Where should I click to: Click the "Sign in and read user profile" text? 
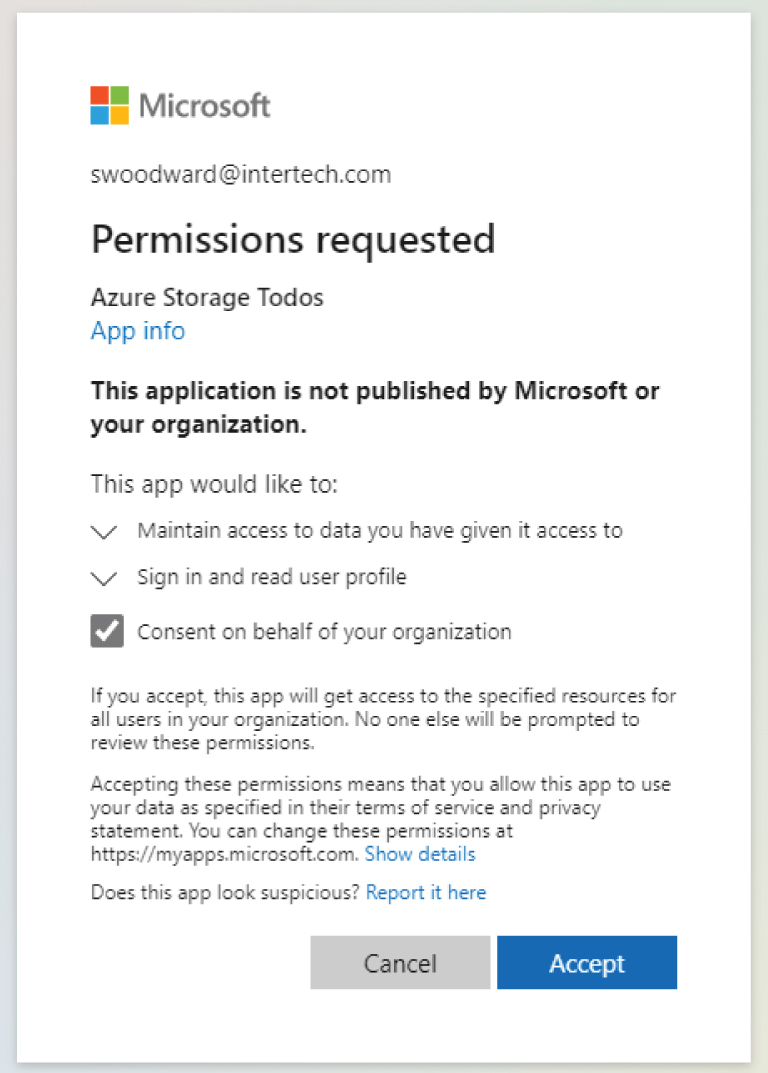click(272, 577)
